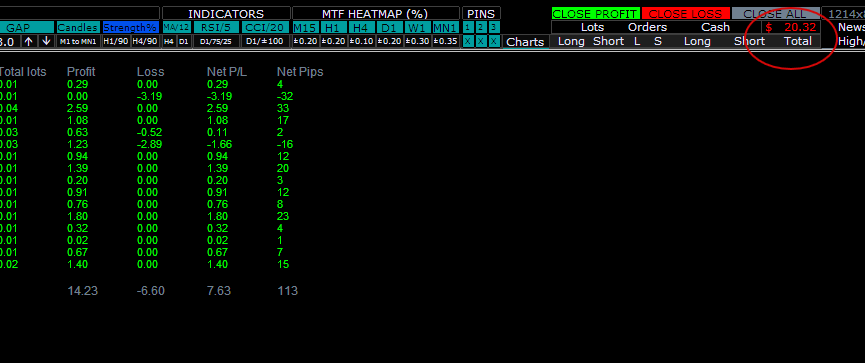Click the D1 setting under MA/12
This screenshot has height=363, width=865.
[x=184, y=41]
